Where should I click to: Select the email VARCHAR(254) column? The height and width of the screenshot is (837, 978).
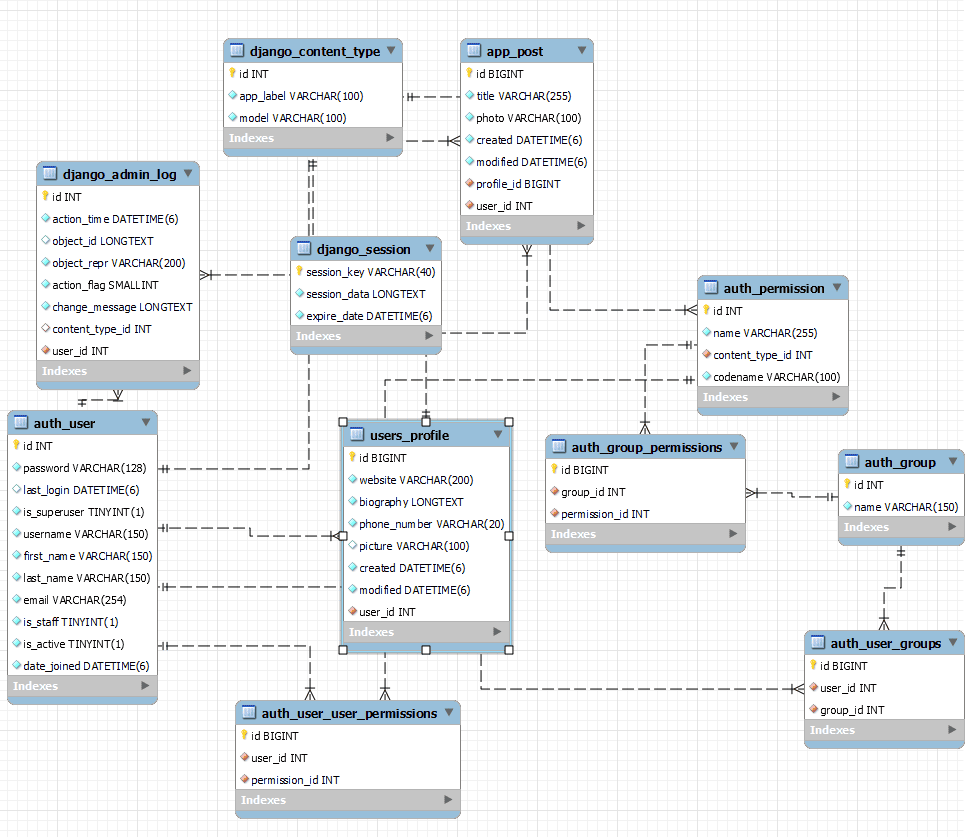(77, 600)
